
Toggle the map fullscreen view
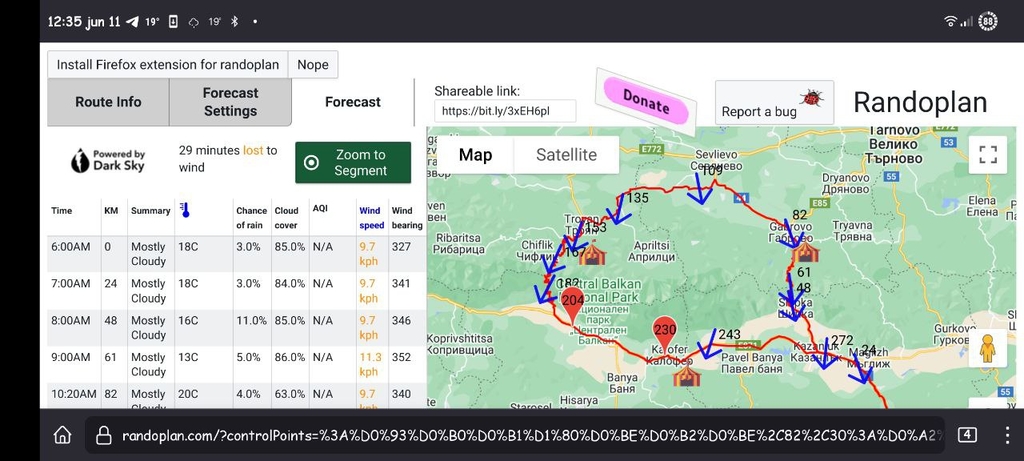[988, 154]
